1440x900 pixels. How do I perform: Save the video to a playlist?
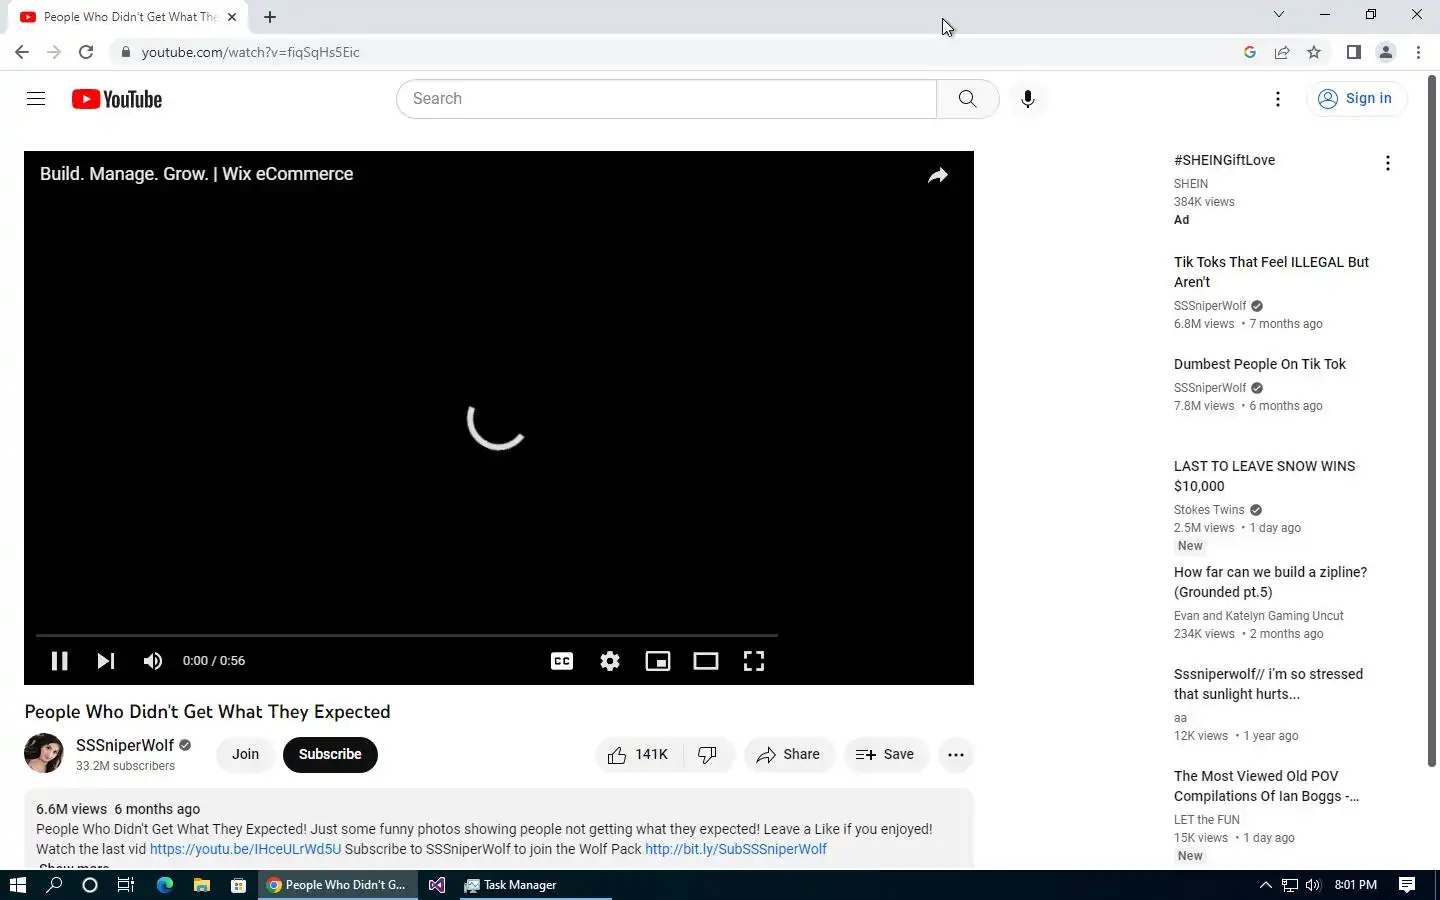point(886,755)
